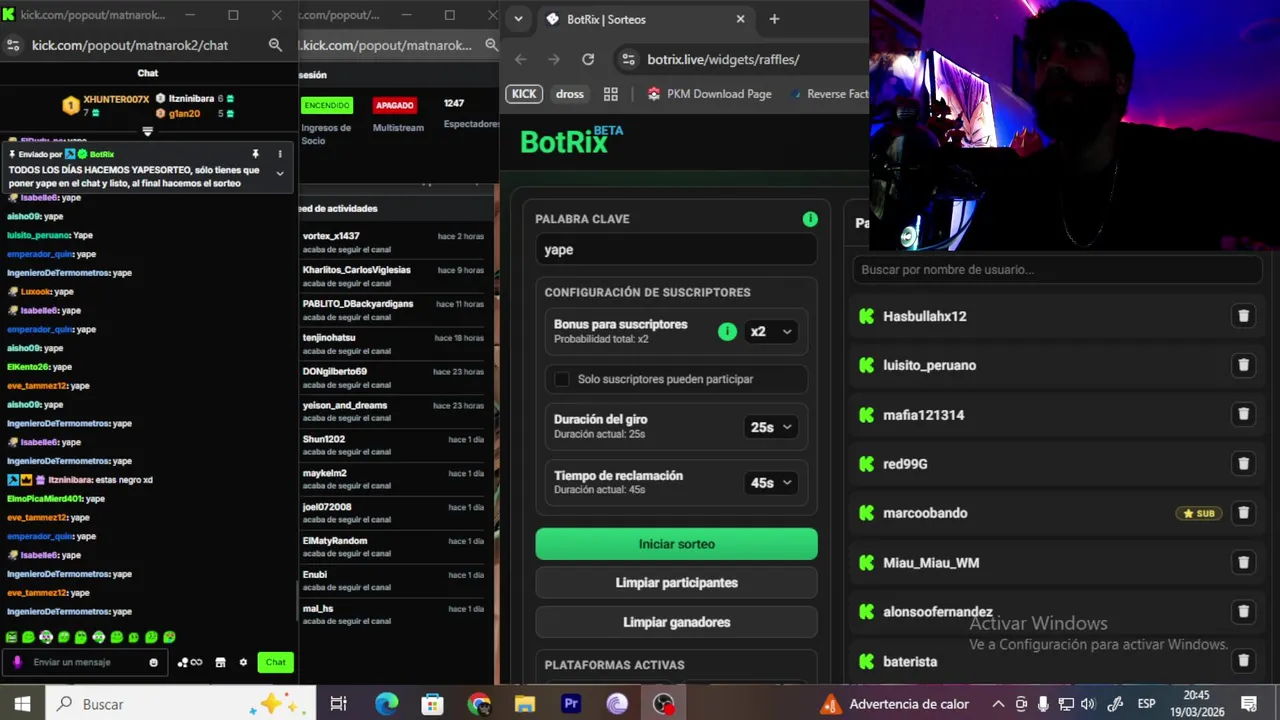Click the site info icon beside botrix.live URL

click(628, 59)
